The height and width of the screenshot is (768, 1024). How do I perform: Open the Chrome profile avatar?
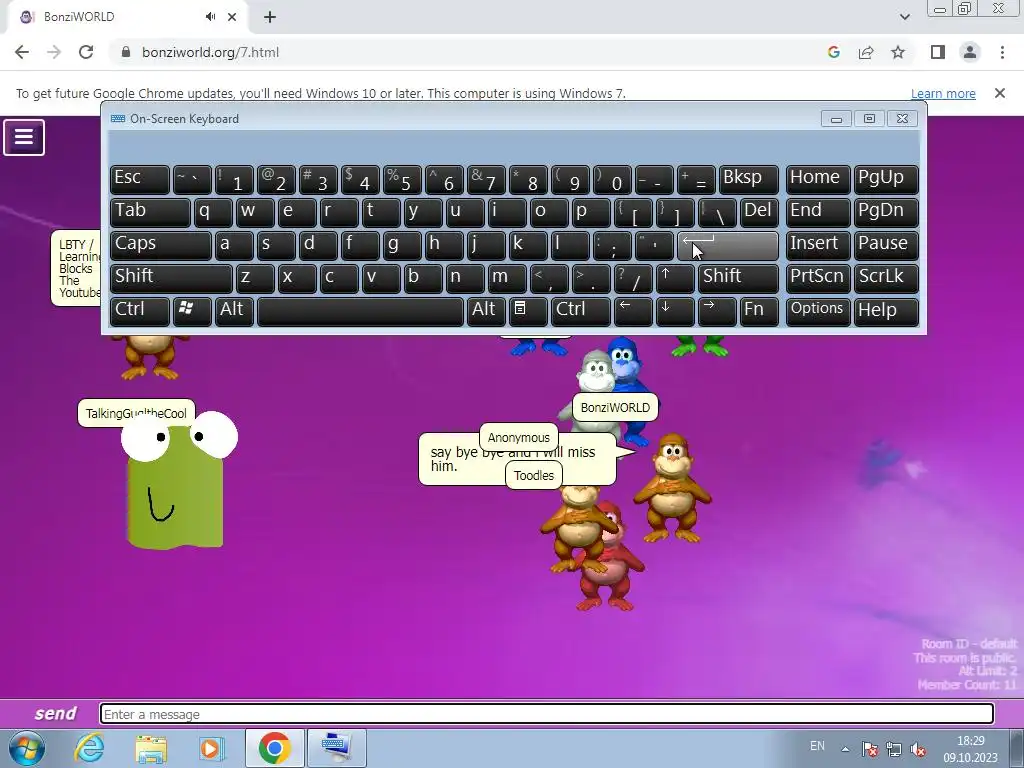[970, 52]
